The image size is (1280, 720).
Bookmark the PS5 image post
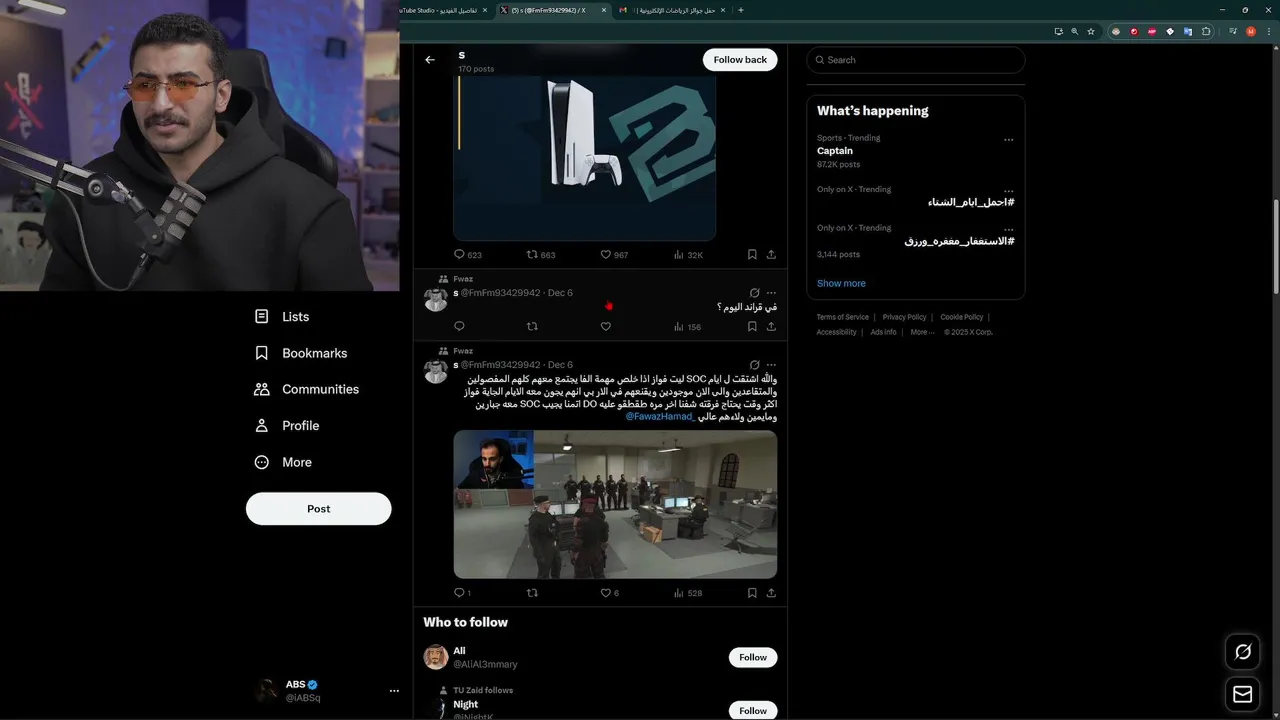tap(752, 255)
